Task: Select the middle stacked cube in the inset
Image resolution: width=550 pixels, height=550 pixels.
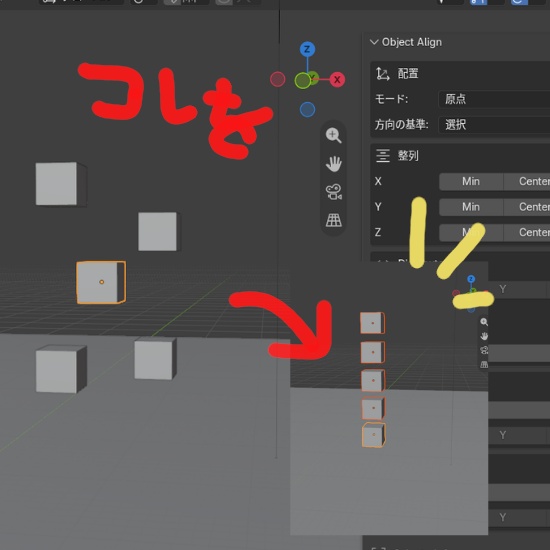Action: pyautogui.click(x=373, y=381)
